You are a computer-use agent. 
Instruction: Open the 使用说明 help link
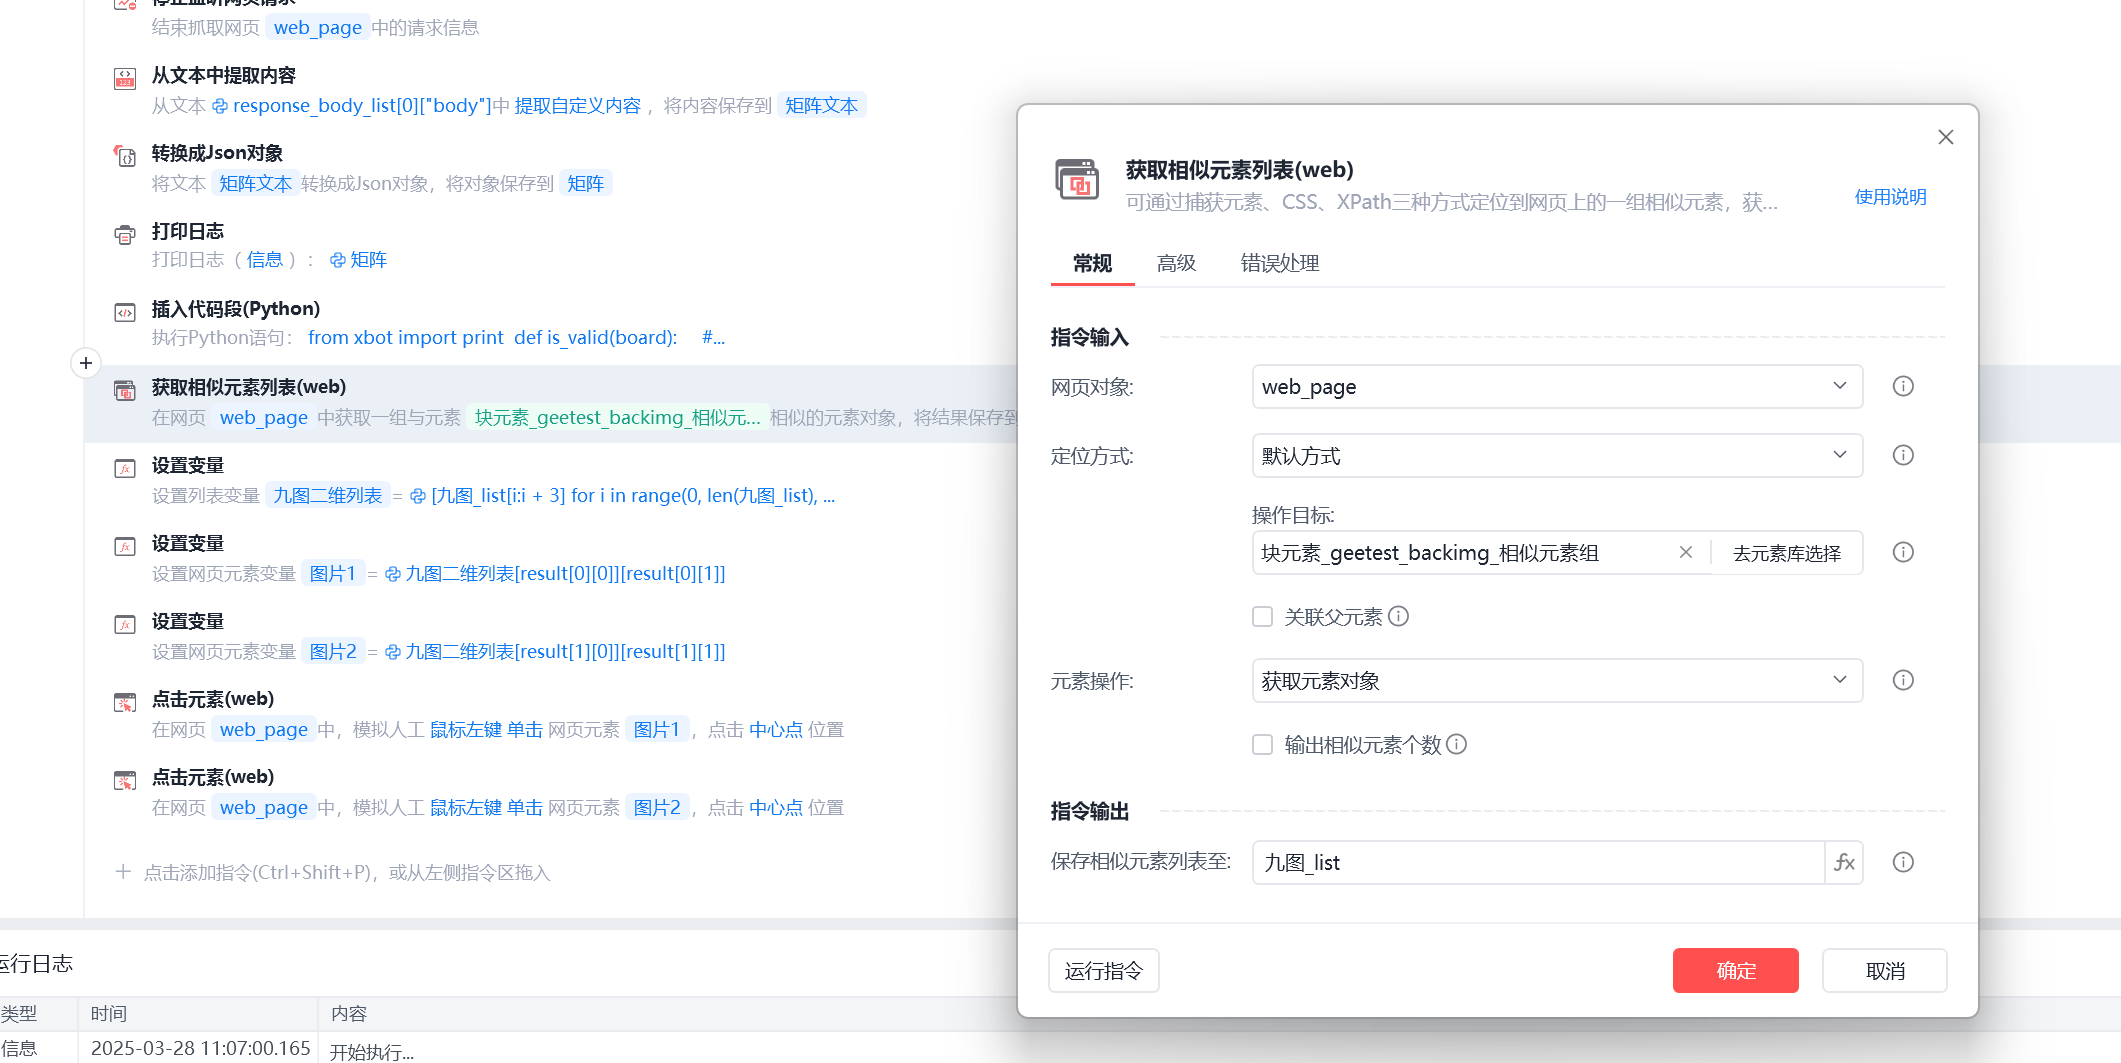[1890, 197]
